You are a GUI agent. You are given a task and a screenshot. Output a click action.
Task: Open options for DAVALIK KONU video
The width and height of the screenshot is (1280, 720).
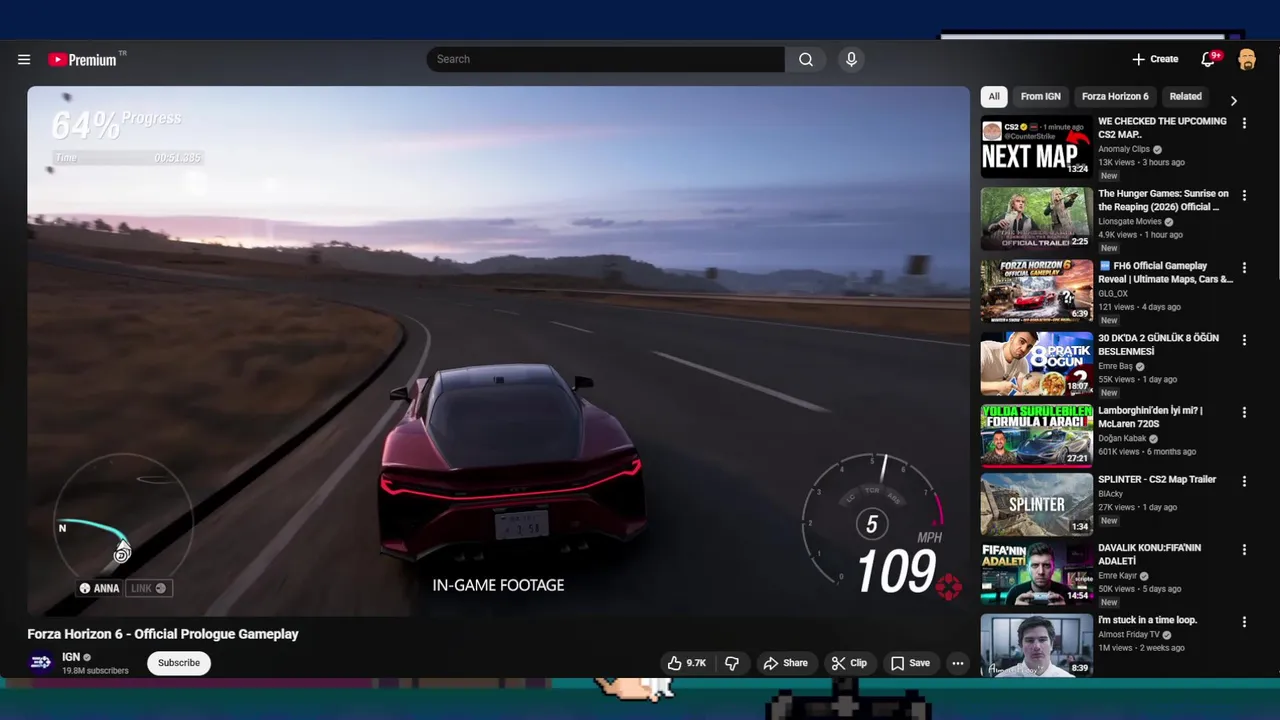[x=1244, y=550]
